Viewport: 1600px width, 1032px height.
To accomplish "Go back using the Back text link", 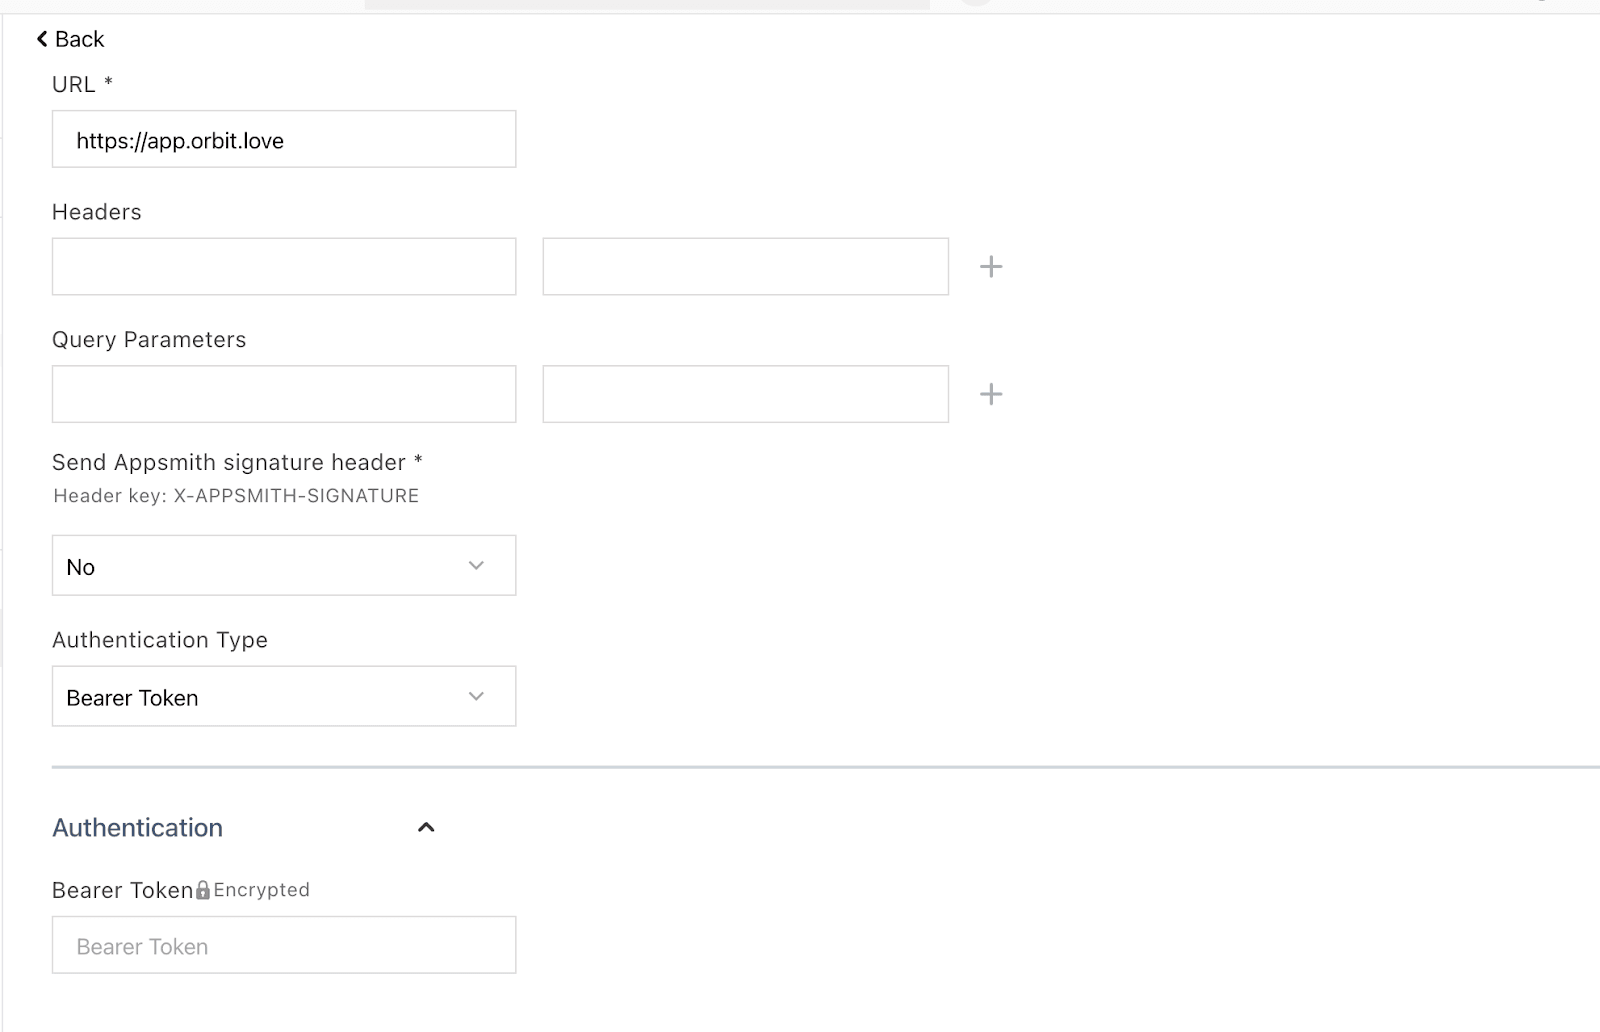I will click(x=79, y=39).
